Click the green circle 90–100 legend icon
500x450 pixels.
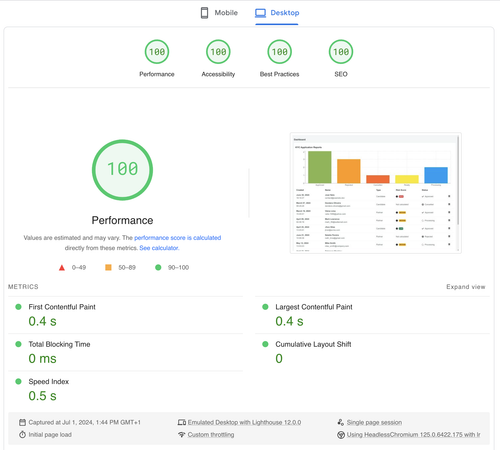158,267
